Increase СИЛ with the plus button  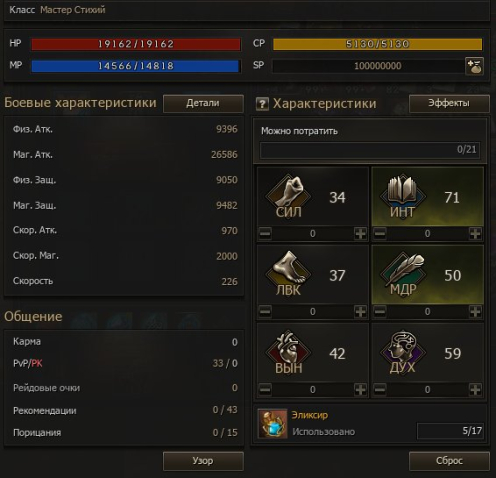pos(360,234)
